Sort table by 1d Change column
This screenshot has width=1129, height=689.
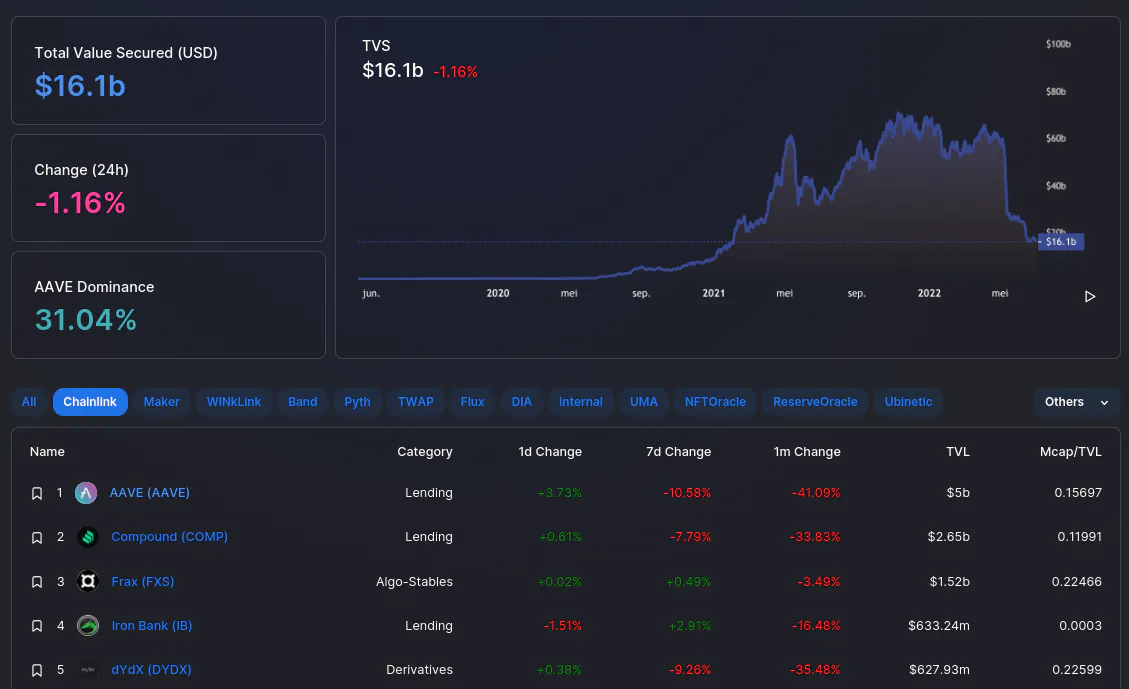550,452
